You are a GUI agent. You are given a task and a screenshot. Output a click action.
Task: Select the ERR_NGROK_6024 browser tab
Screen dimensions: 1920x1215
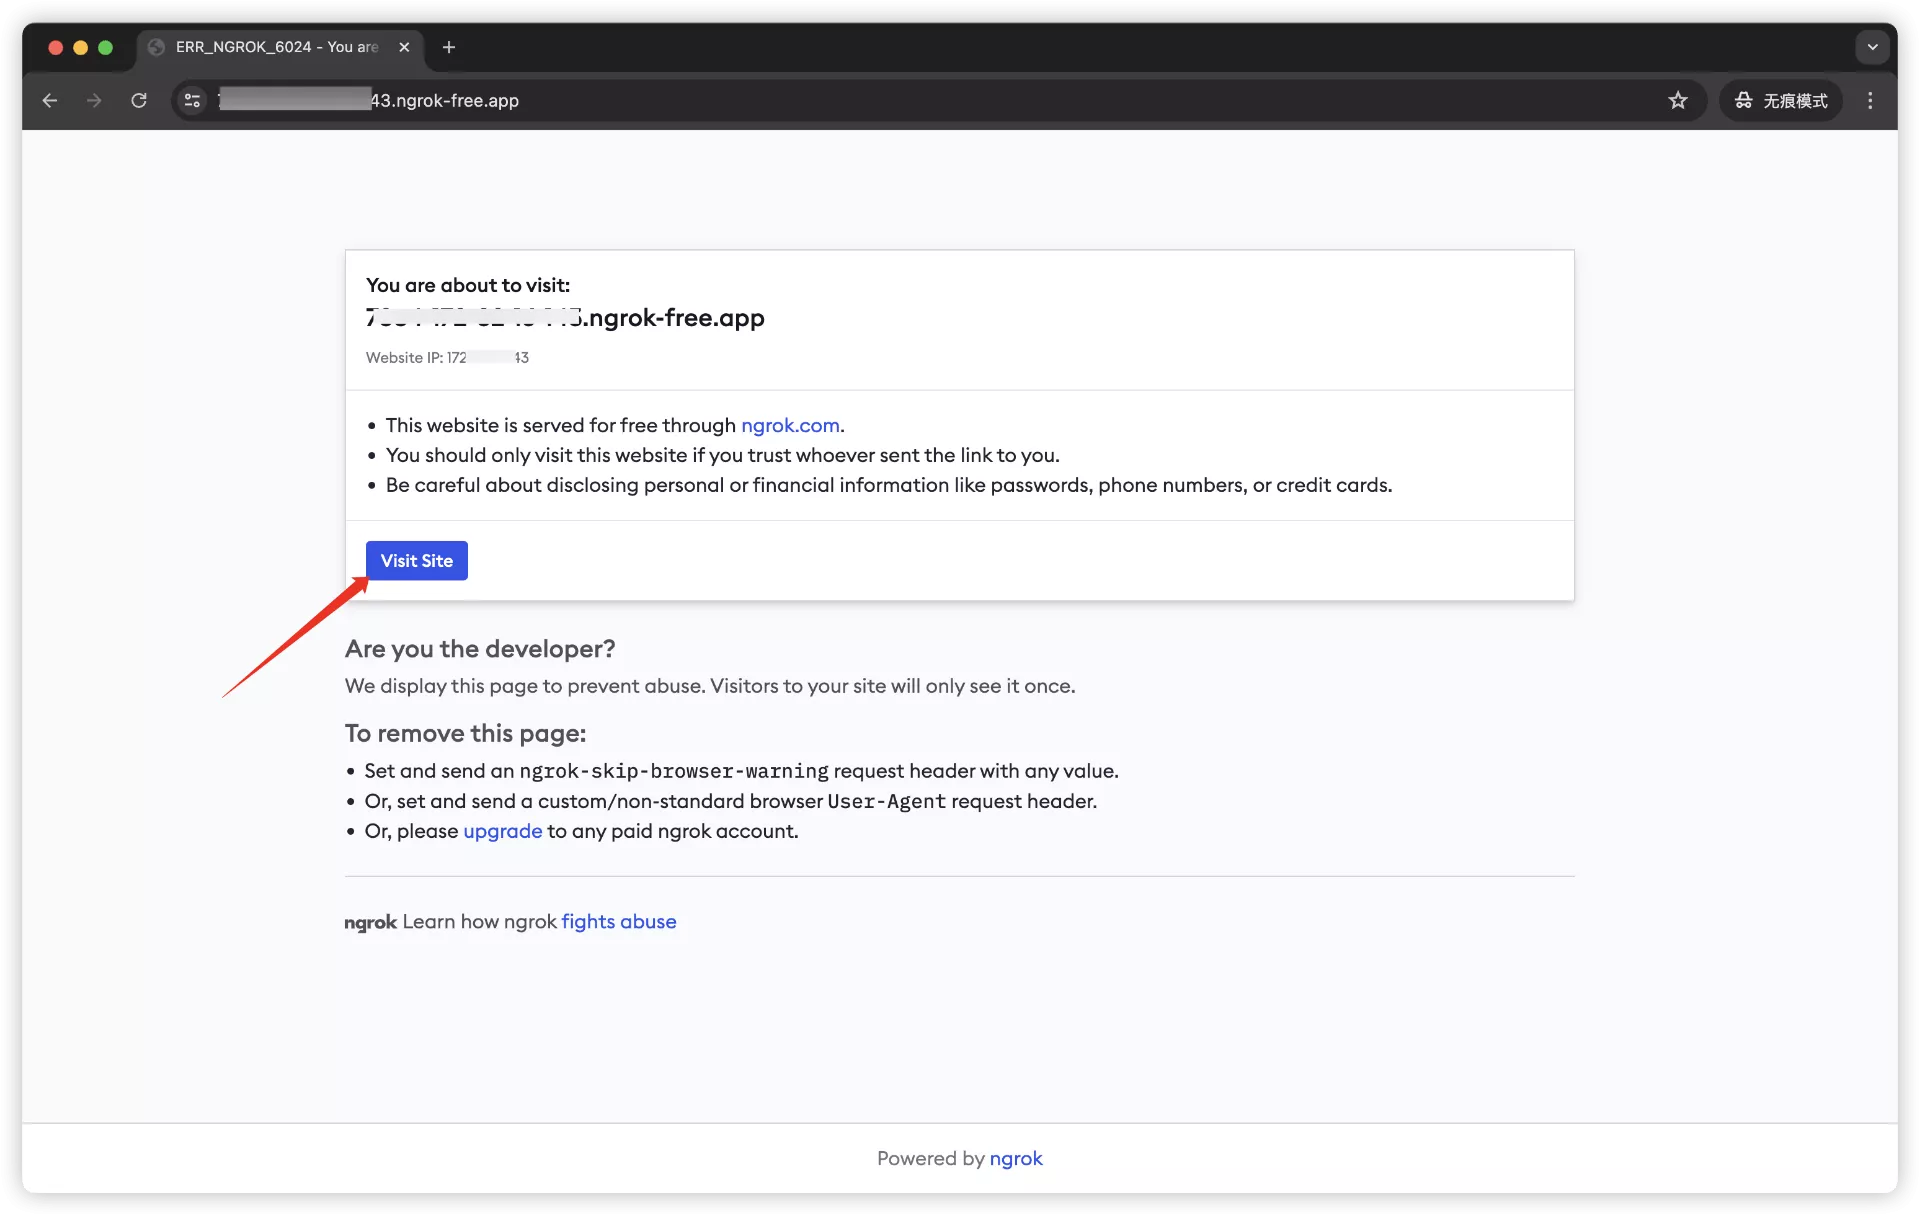278,47
